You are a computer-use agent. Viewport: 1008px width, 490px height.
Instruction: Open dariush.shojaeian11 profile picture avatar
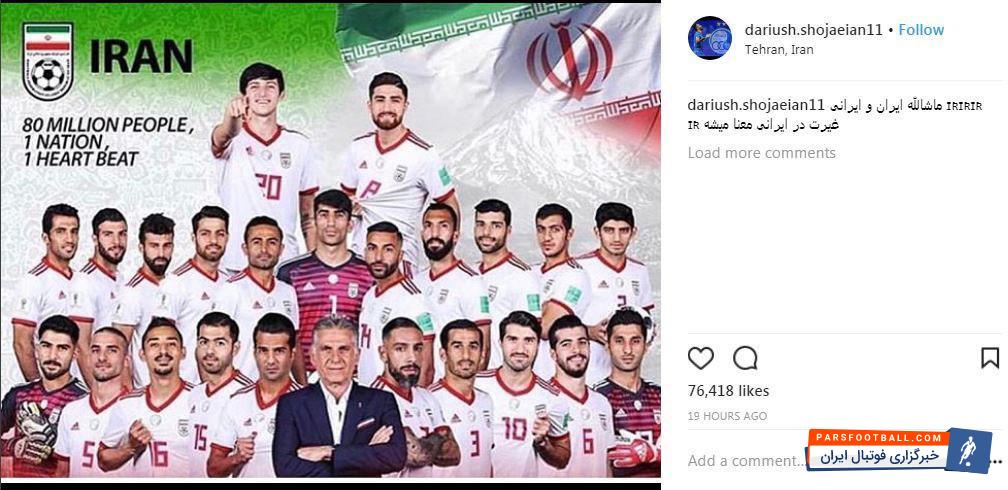[710, 38]
